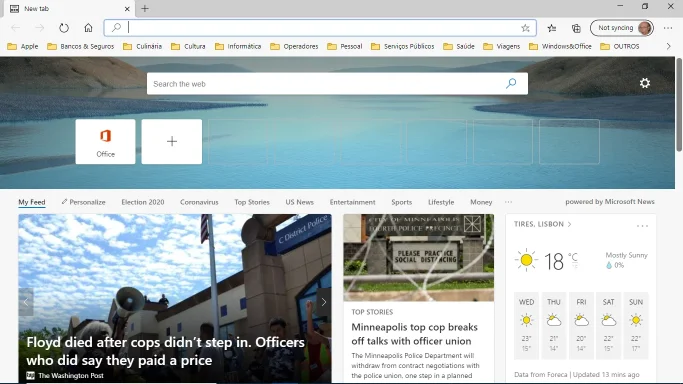Image resolution: width=683 pixels, height=384 pixels.
Task: Reload the page with the Refresh icon
Action: [64, 28]
